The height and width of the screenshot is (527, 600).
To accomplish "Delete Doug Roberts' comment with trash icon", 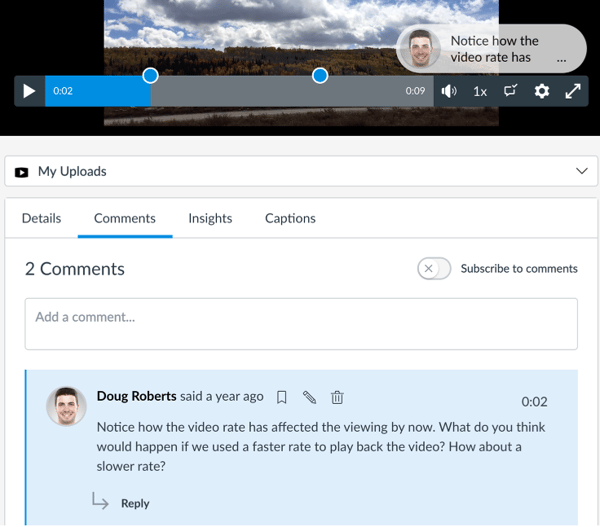I will pos(337,397).
